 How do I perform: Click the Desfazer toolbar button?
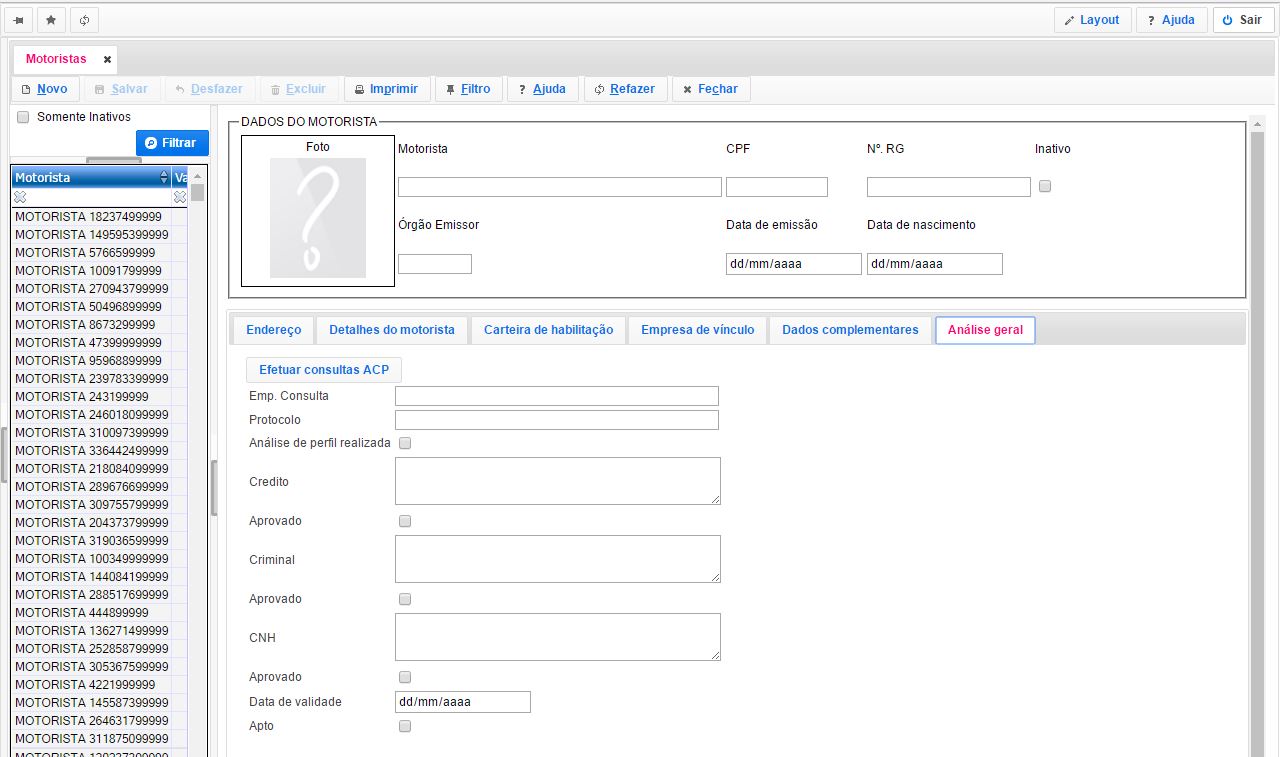click(209, 89)
